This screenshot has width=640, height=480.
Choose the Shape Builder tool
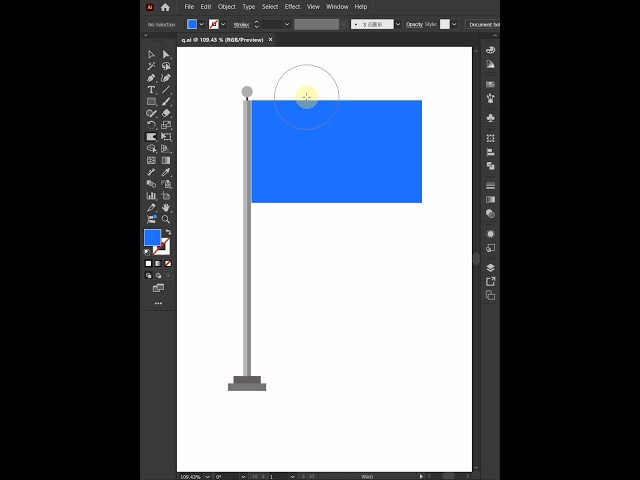151,149
